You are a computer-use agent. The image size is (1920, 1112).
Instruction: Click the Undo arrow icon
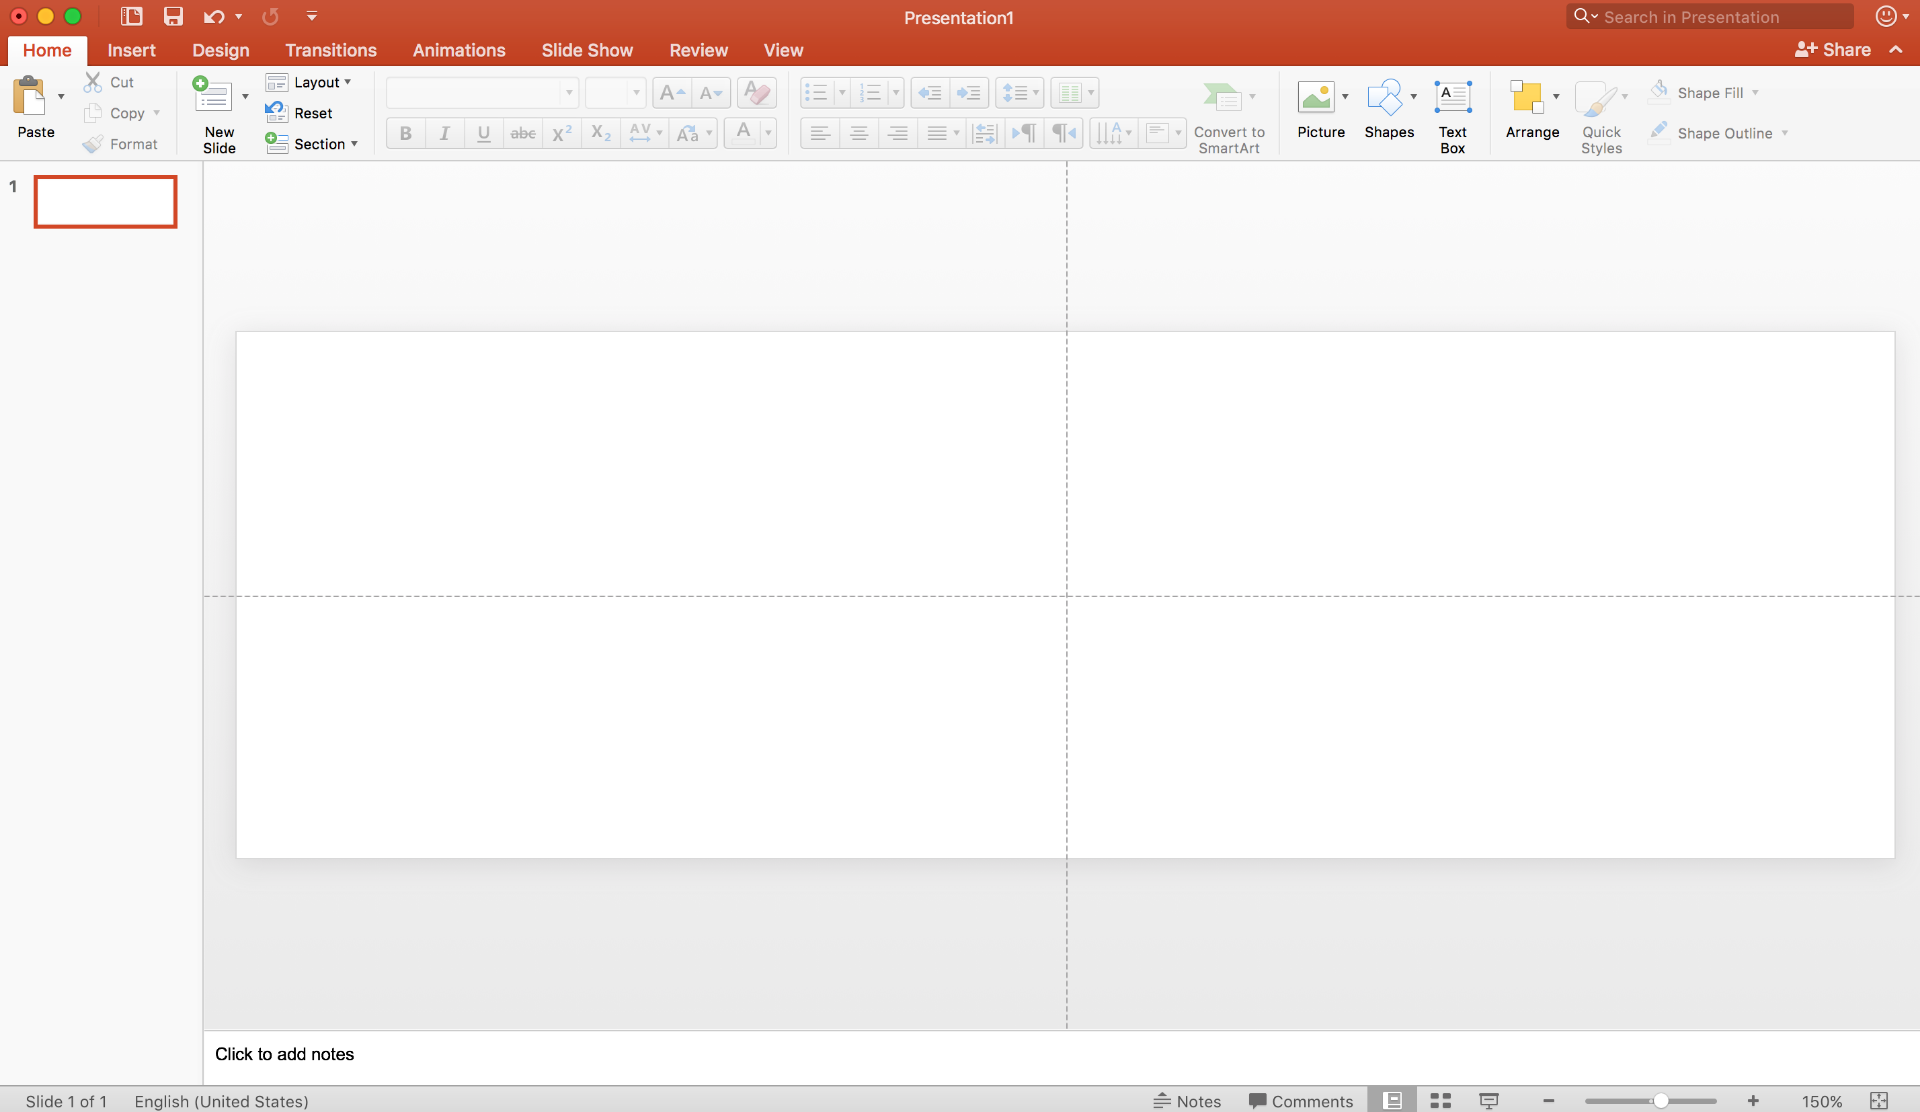213,16
